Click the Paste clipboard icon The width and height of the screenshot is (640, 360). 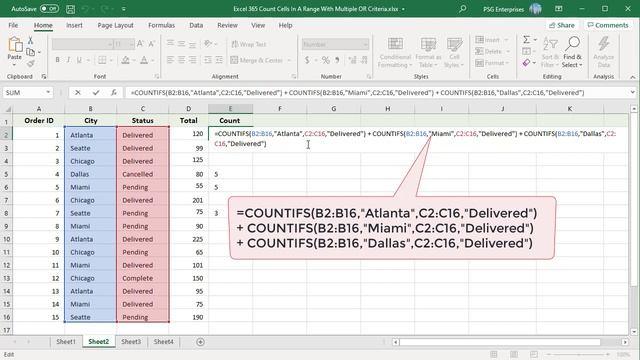(x=15, y=45)
